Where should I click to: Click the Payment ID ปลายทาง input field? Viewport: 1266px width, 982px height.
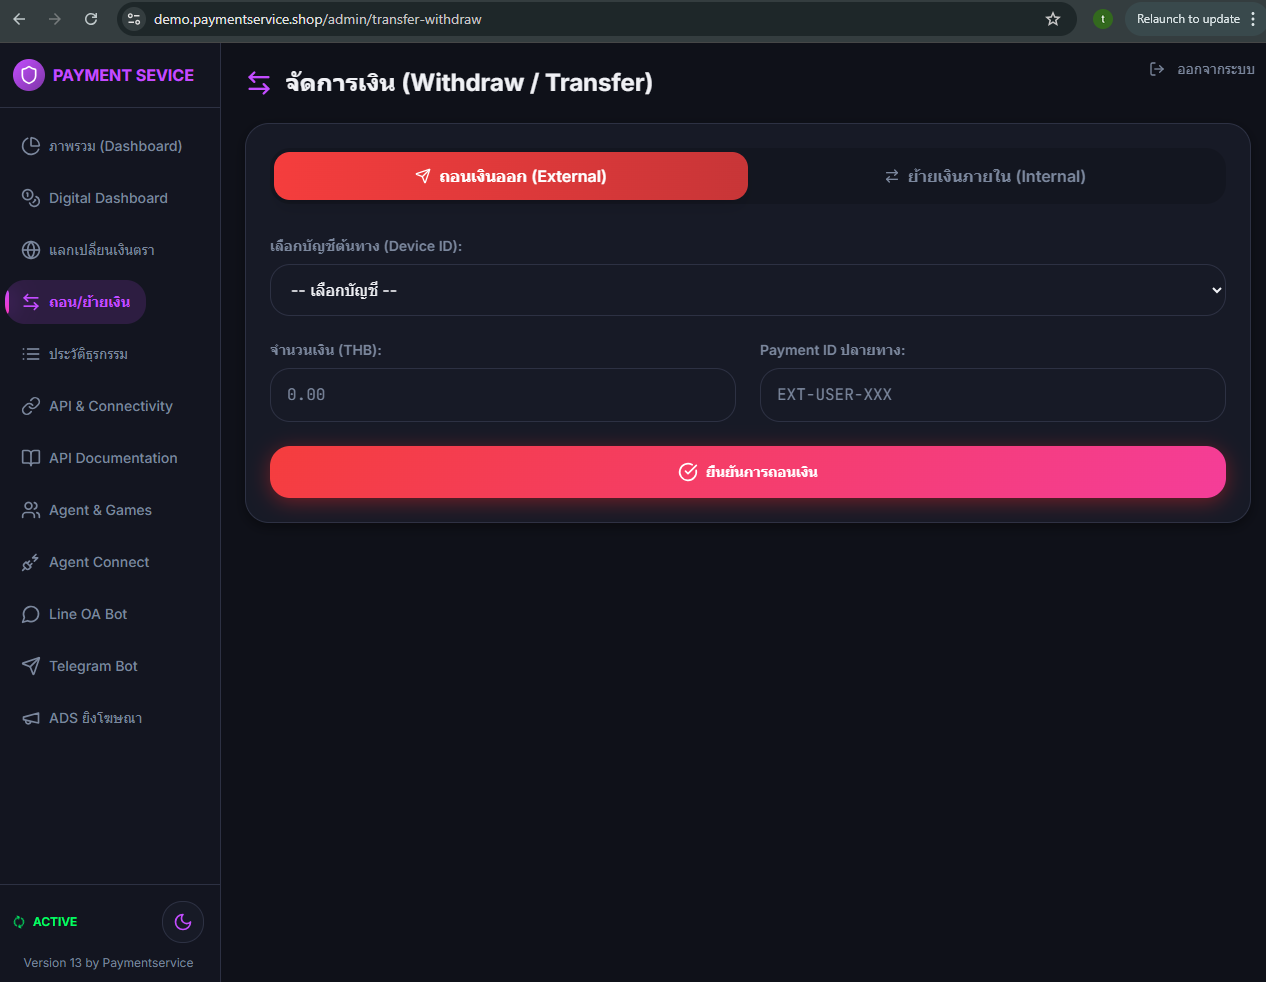coord(992,395)
